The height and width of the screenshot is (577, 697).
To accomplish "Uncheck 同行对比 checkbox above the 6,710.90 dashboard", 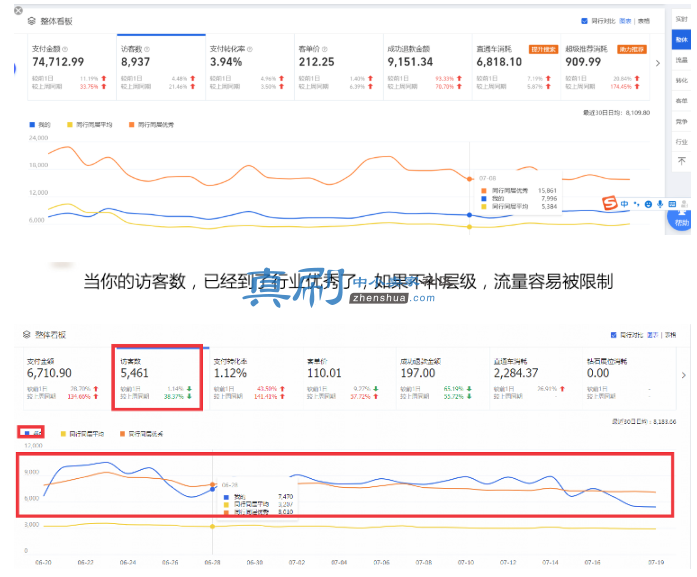I will click(614, 335).
